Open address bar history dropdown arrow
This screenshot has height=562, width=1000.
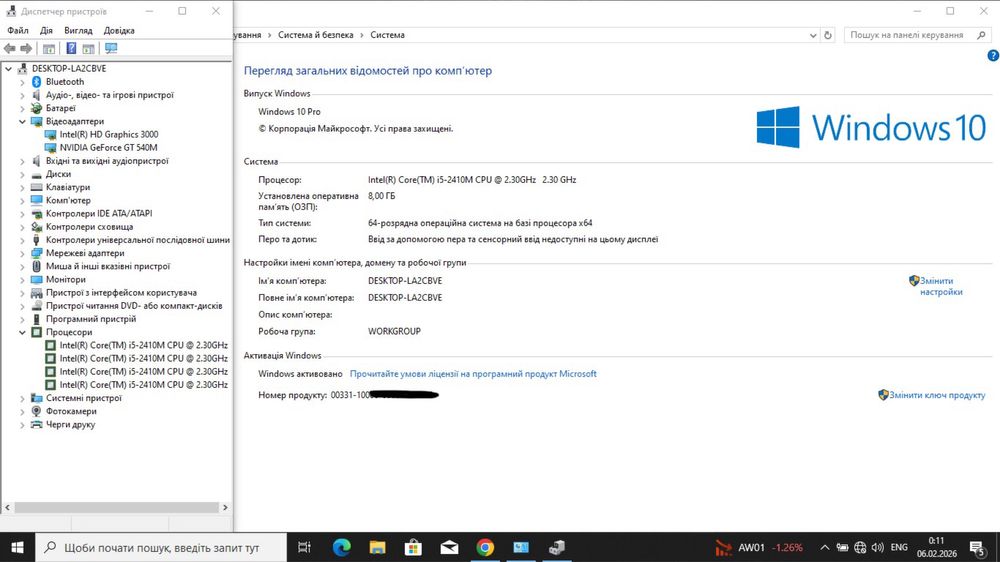812,35
